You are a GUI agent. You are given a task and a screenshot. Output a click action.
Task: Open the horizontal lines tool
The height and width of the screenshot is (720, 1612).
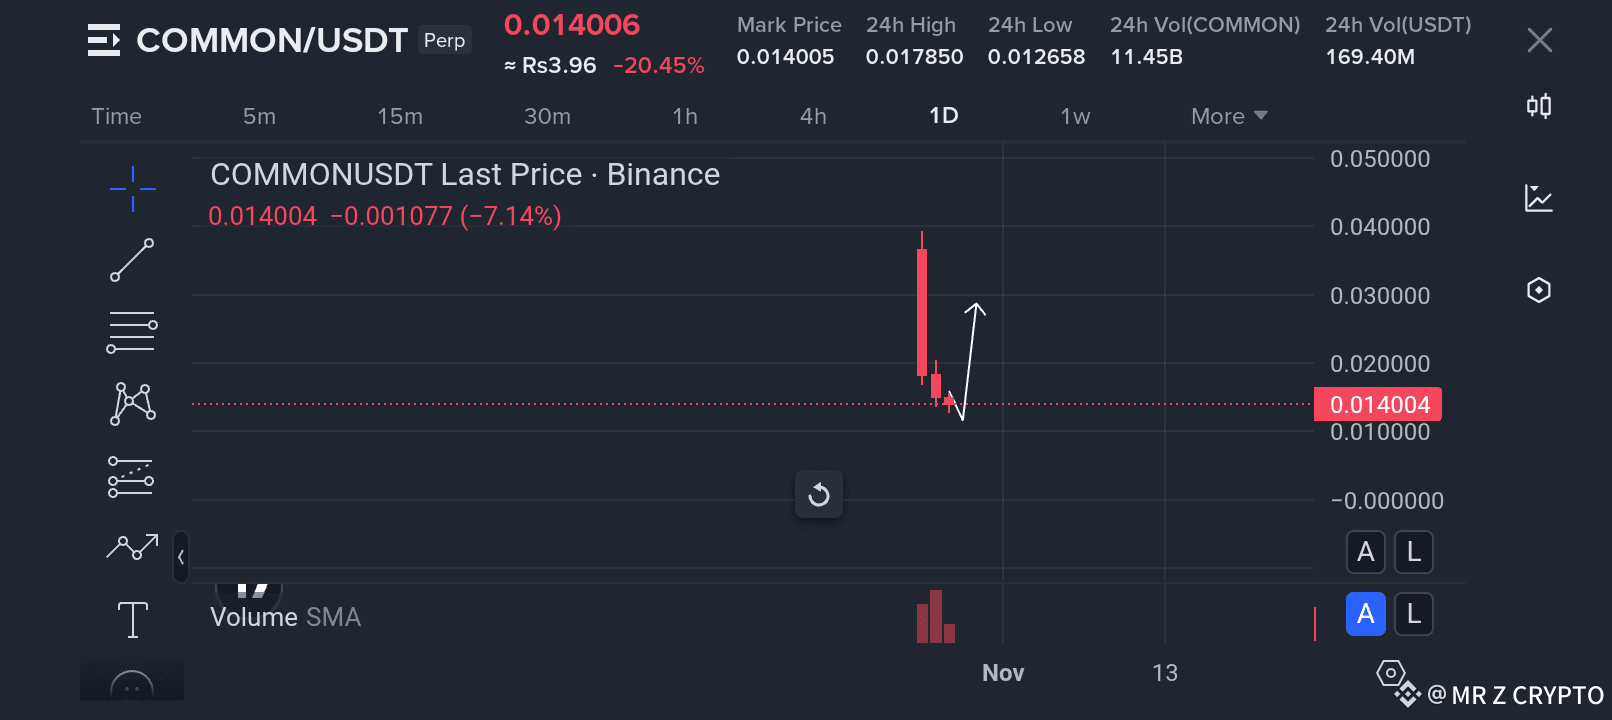(x=132, y=332)
